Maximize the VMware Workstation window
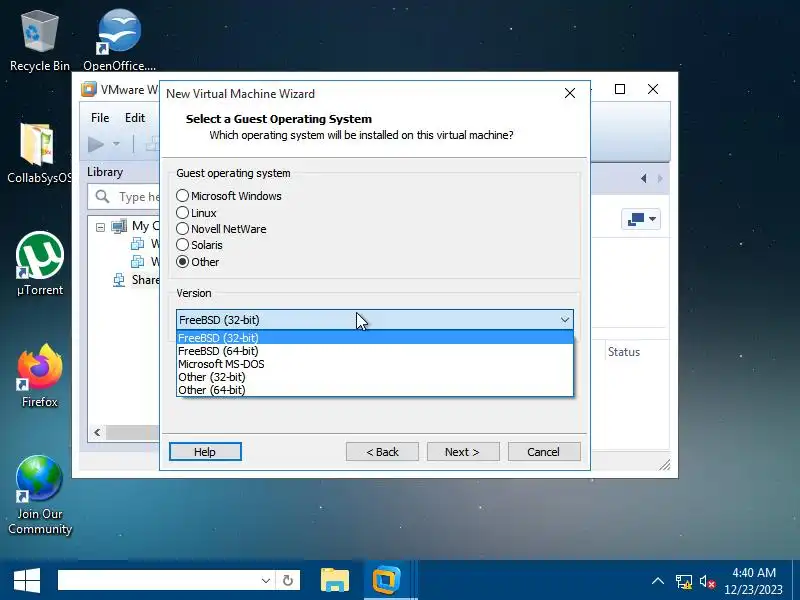 click(x=620, y=89)
